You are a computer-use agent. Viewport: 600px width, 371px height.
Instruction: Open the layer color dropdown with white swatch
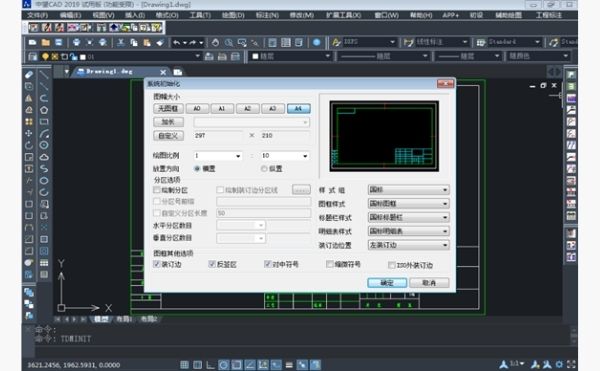coord(291,56)
